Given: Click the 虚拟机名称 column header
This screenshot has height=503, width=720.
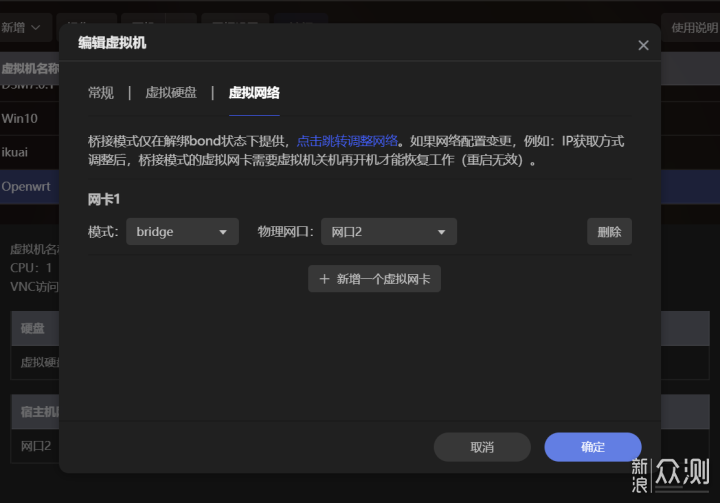Looking at the screenshot, I should tap(30, 68).
